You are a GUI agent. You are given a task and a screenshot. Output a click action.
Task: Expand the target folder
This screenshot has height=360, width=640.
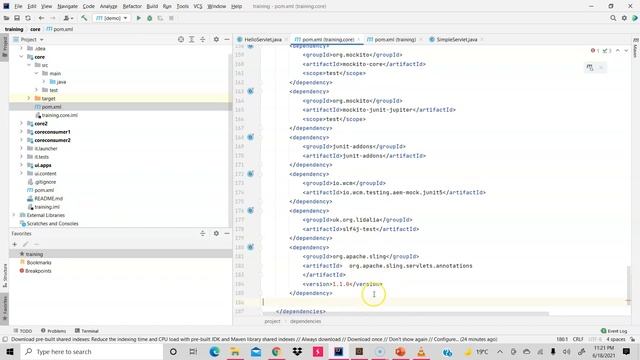pyautogui.click(x=29, y=98)
